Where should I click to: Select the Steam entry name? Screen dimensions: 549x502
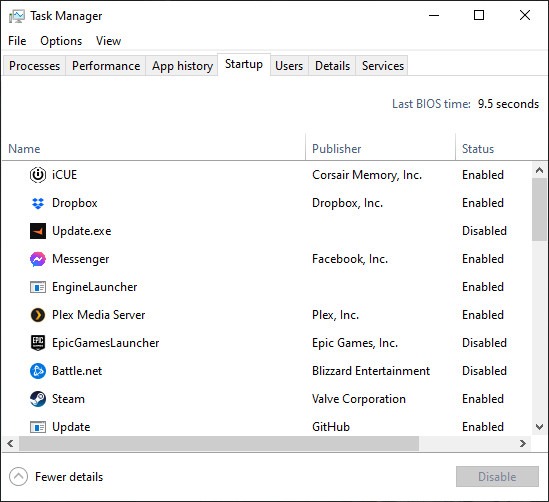coord(68,399)
